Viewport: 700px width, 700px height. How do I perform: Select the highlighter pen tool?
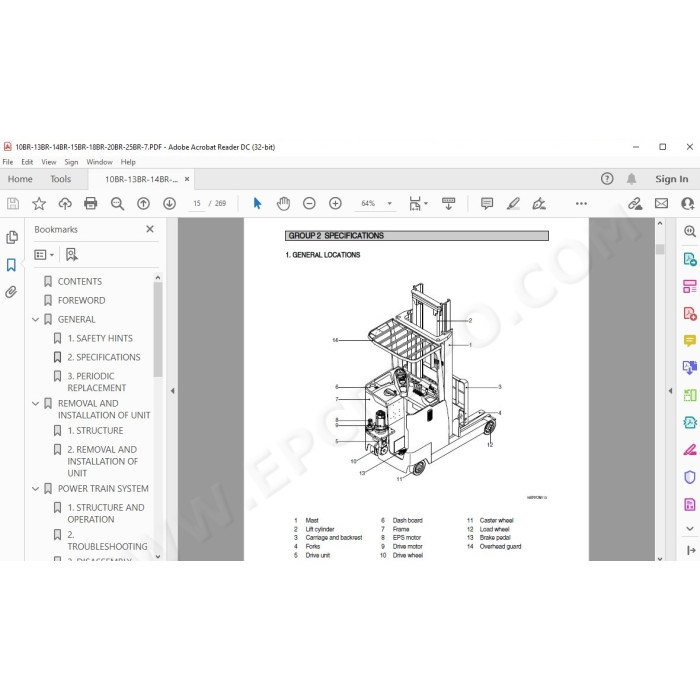click(x=513, y=204)
